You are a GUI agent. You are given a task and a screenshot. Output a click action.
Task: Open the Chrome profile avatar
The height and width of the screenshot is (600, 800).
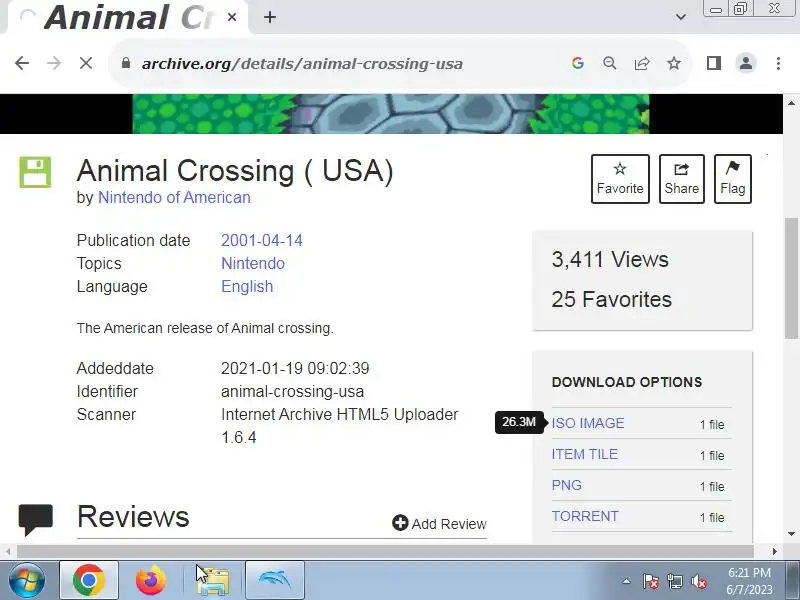pos(746,63)
